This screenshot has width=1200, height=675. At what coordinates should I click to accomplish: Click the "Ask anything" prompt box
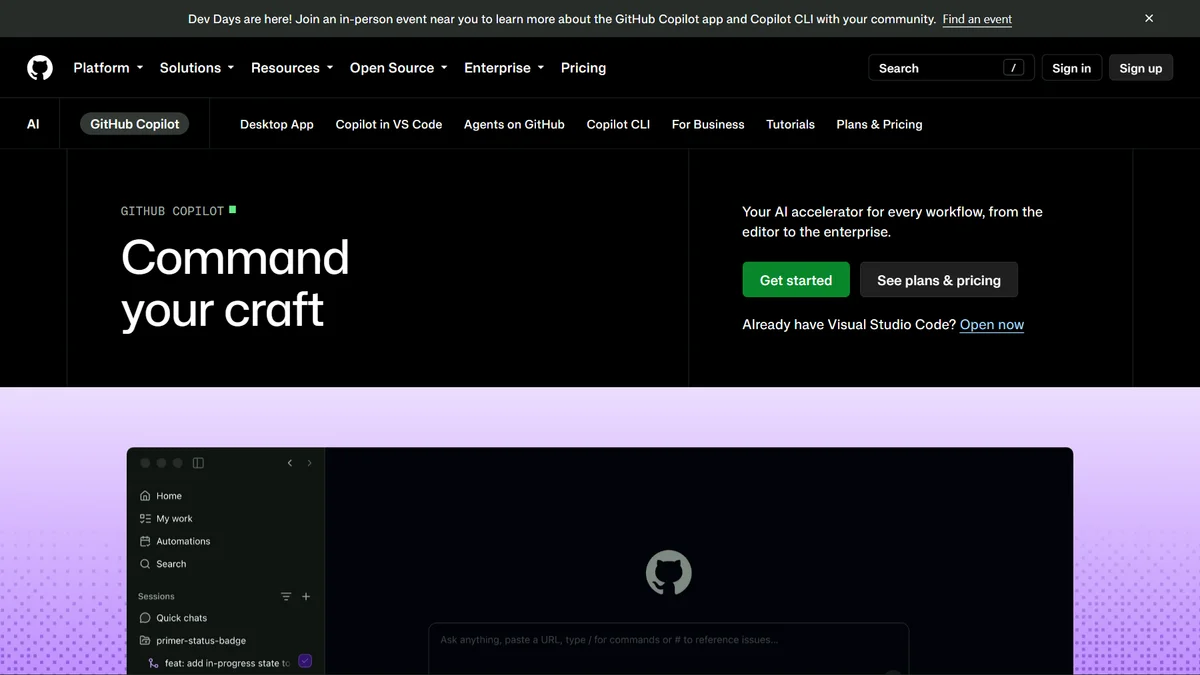tap(669, 648)
